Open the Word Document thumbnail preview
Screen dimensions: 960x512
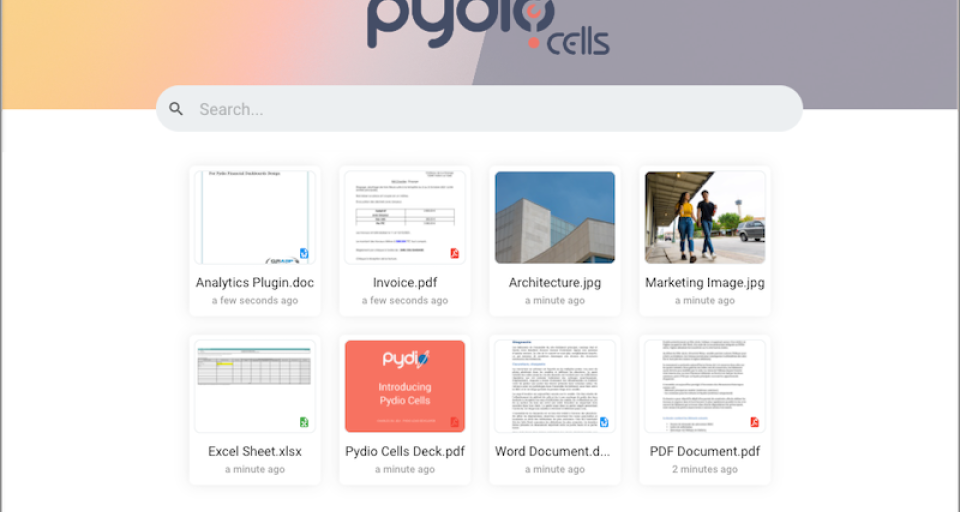555,386
